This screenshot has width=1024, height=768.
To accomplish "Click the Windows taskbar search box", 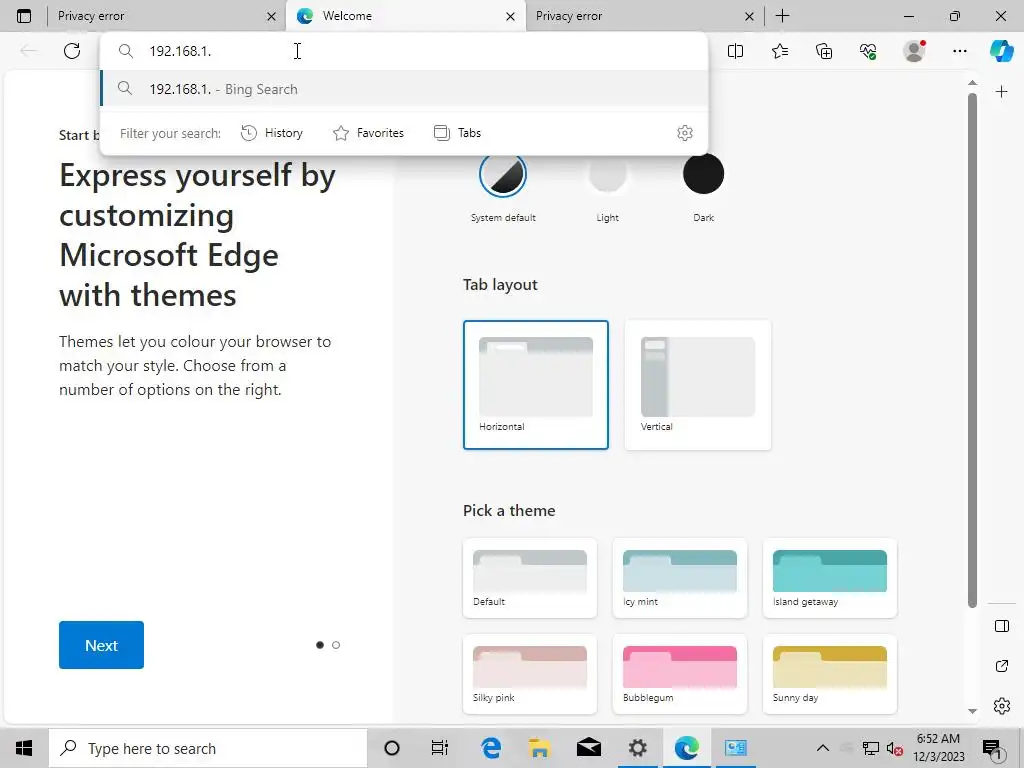I will pyautogui.click(x=208, y=748).
